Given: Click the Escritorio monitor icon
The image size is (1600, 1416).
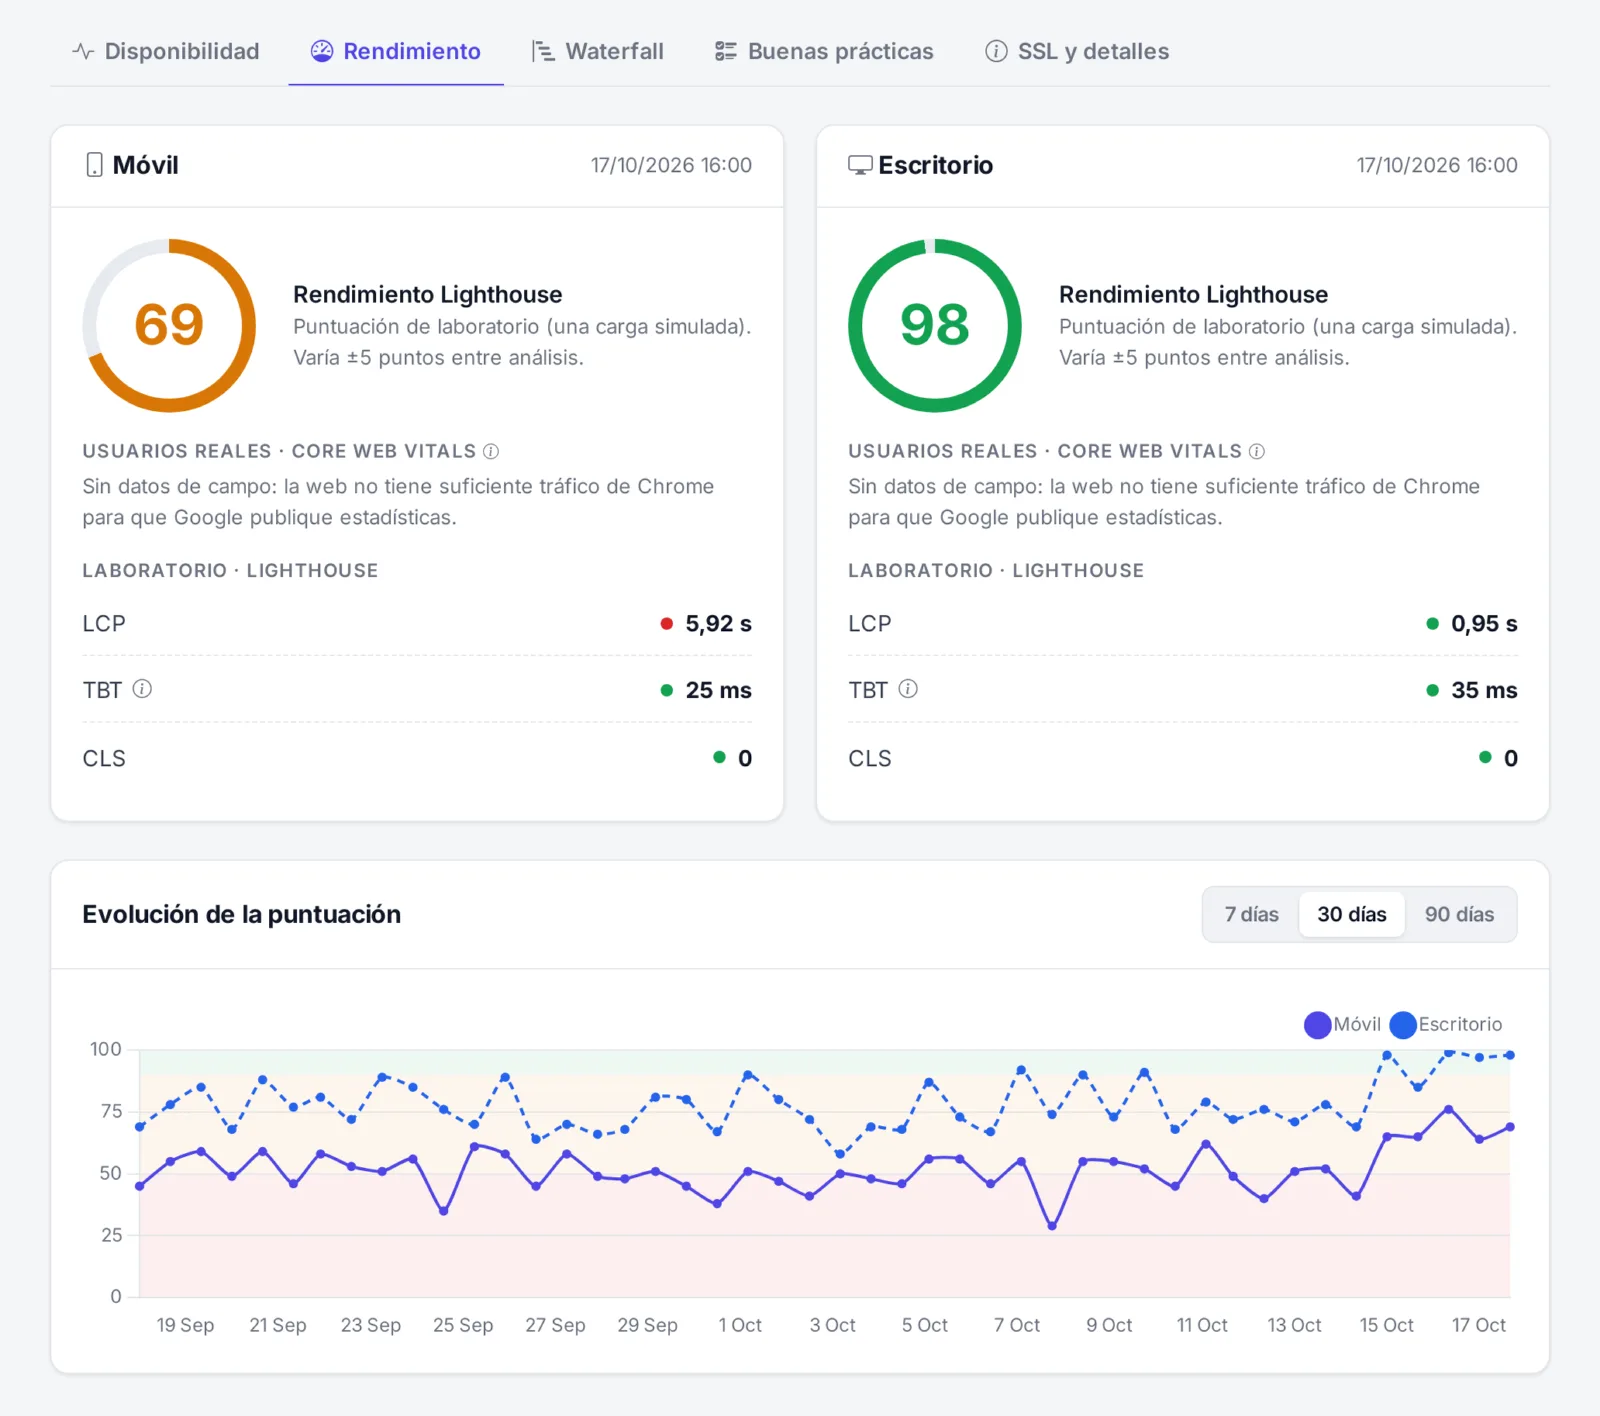Looking at the screenshot, I should [x=860, y=165].
